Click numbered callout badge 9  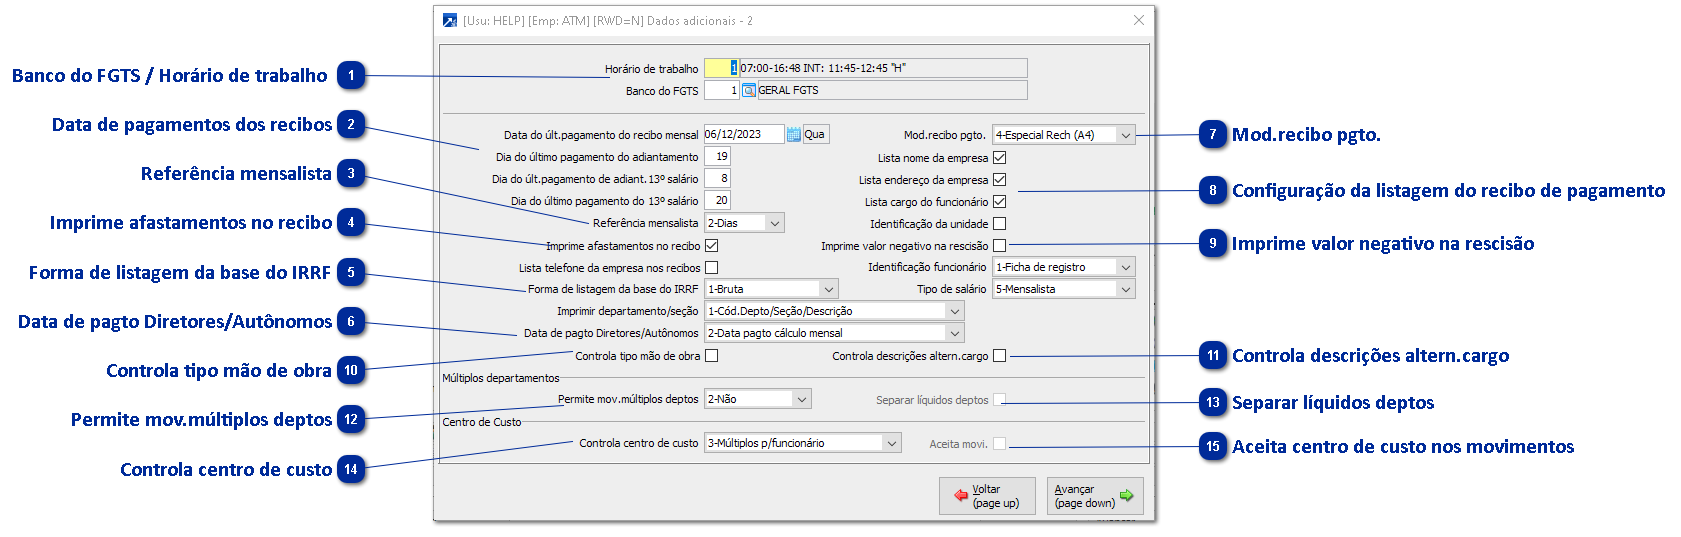tap(1213, 244)
